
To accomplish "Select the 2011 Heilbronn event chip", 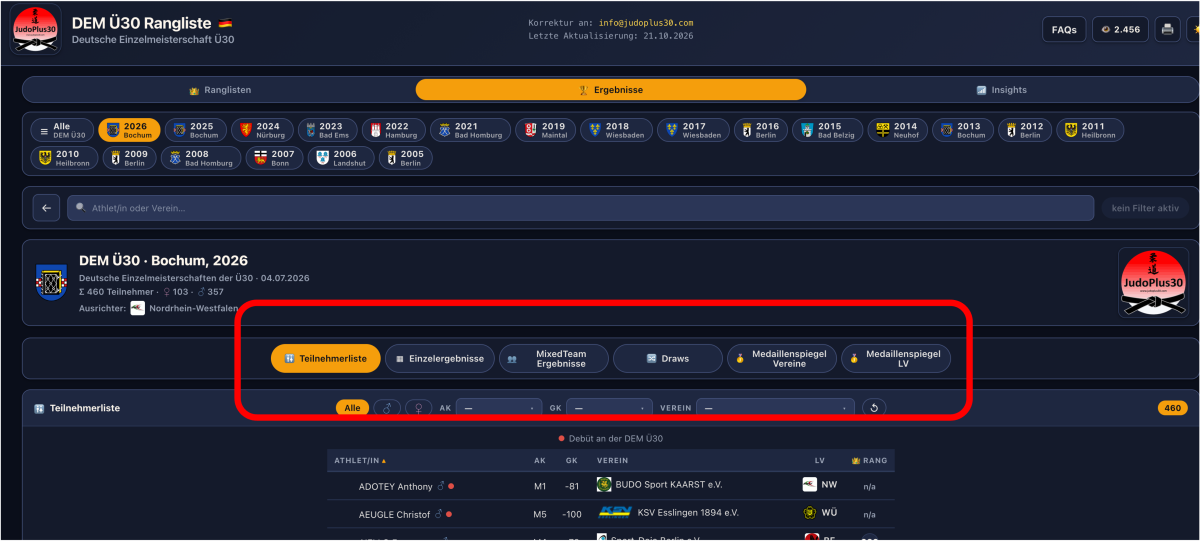I will click(x=1090, y=130).
